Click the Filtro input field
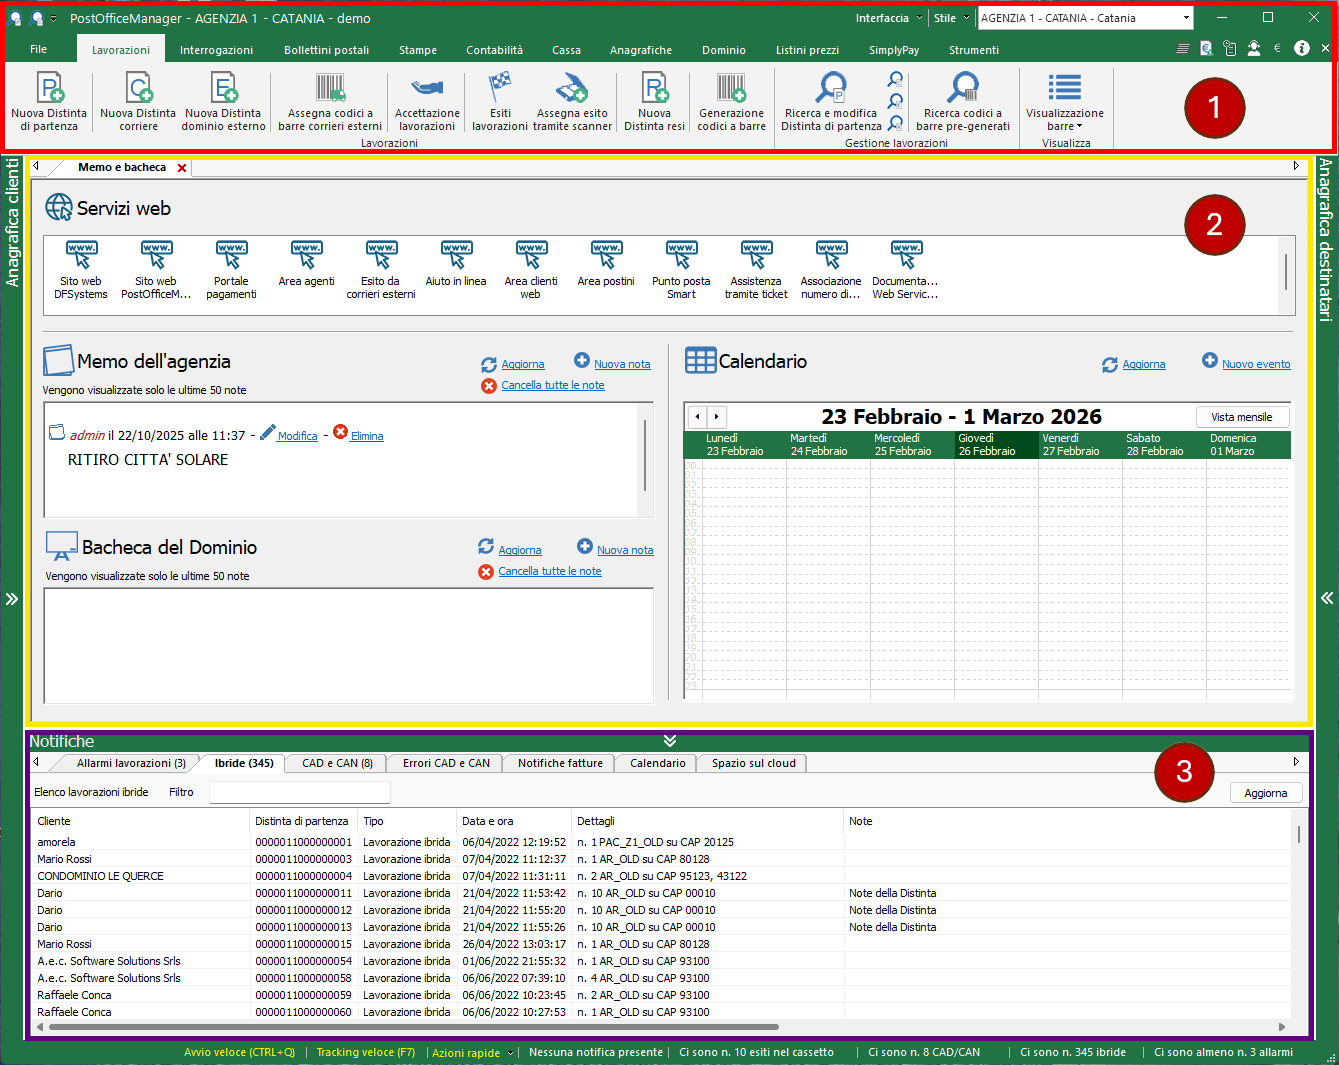The width and height of the screenshot is (1339, 1065). (299, 792)
